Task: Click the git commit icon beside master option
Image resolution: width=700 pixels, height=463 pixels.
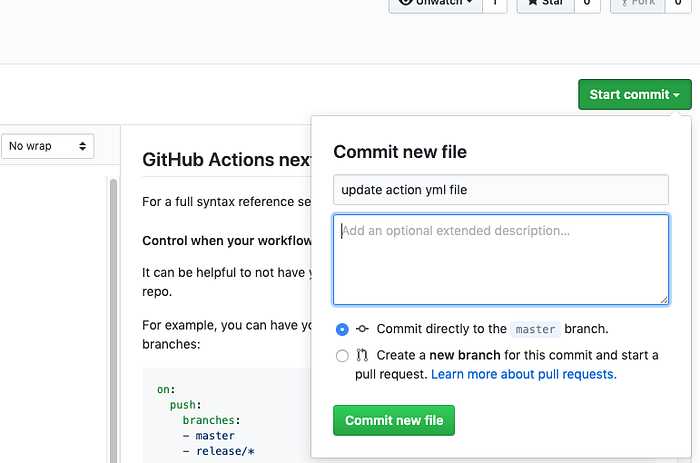Action: pos(362,329)
